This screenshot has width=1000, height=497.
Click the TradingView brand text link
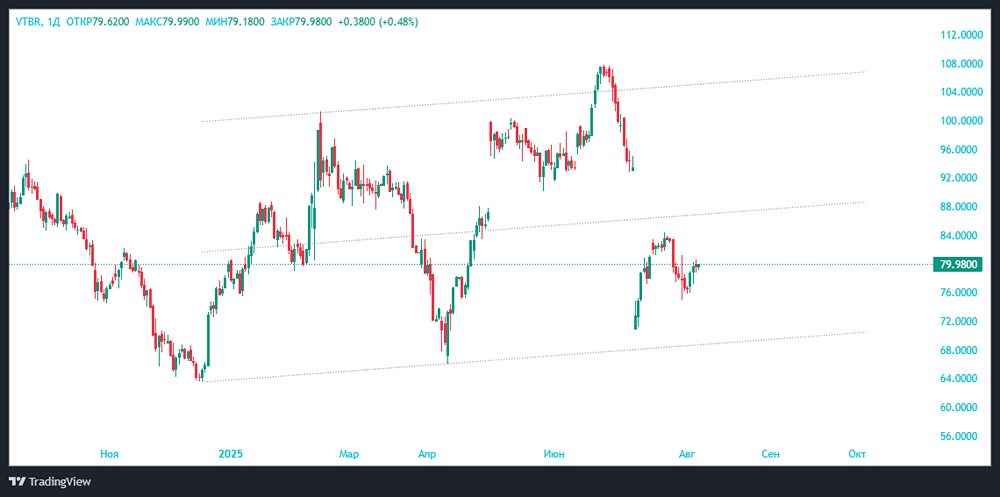(x=59, y=481)
